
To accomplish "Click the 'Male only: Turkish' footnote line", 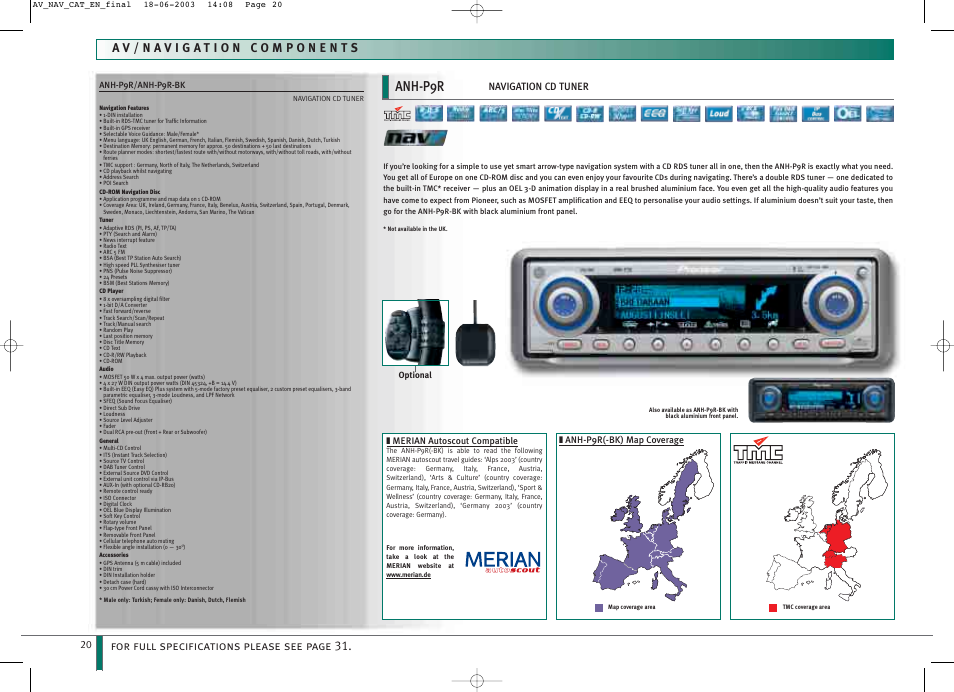I will (173, 600).
